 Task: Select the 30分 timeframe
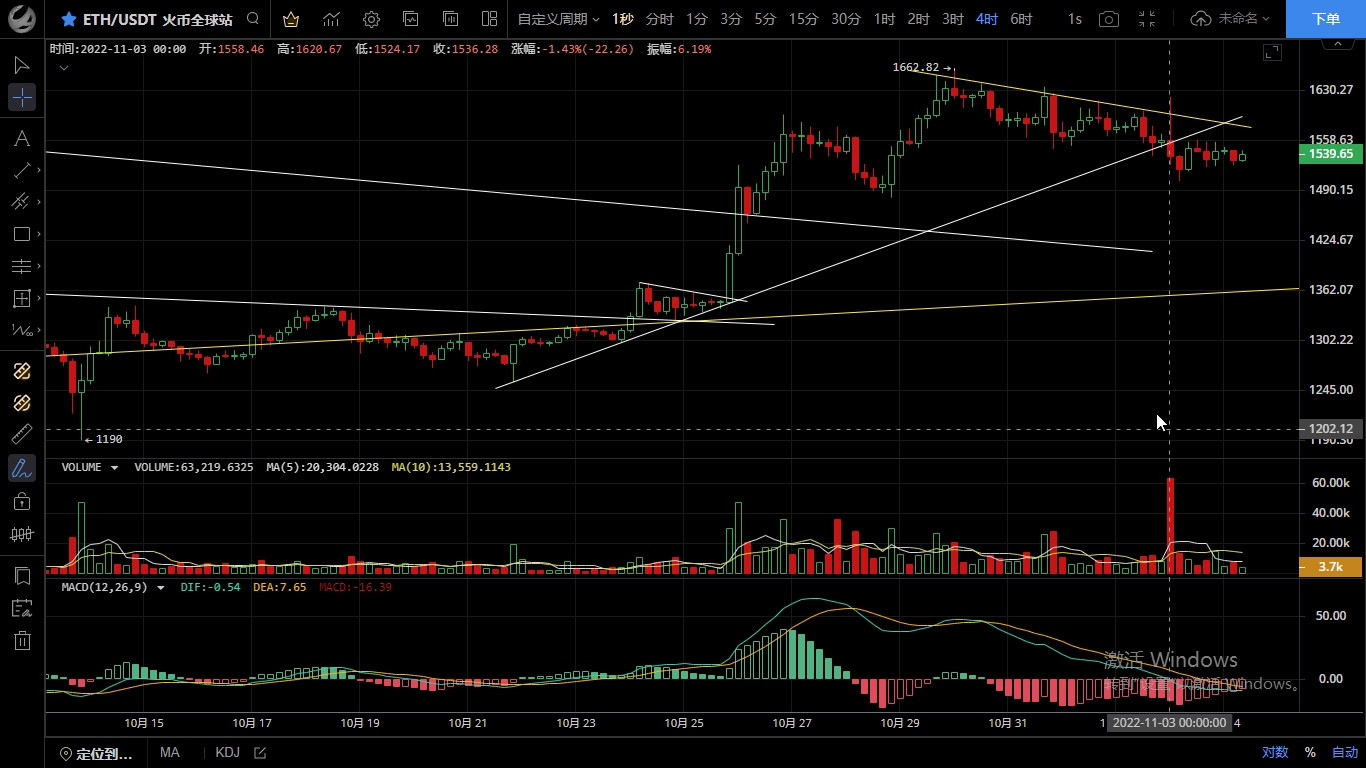846,19
